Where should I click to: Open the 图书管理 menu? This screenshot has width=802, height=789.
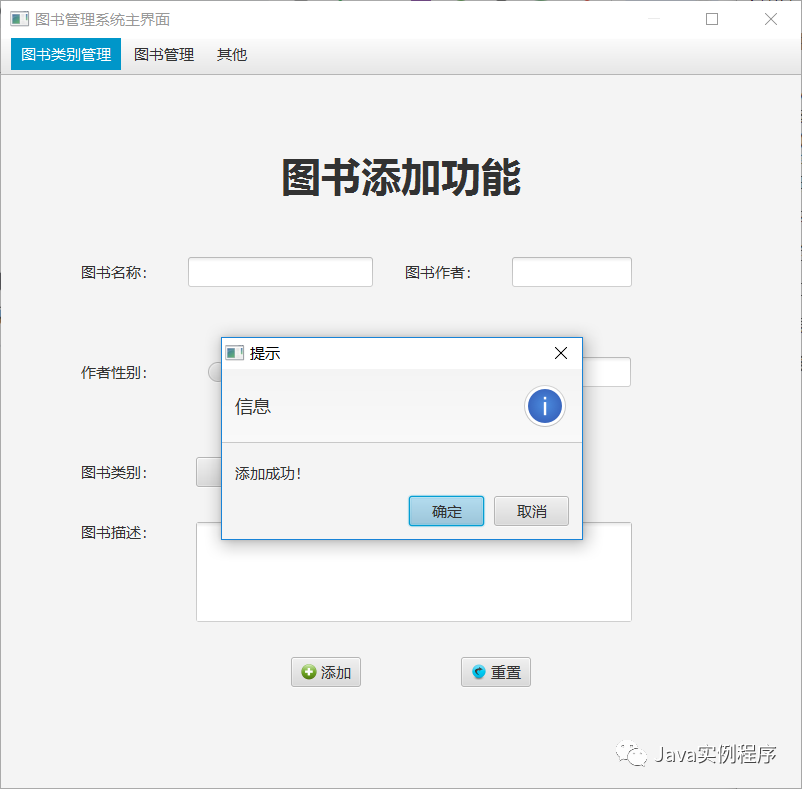point(164,54)
